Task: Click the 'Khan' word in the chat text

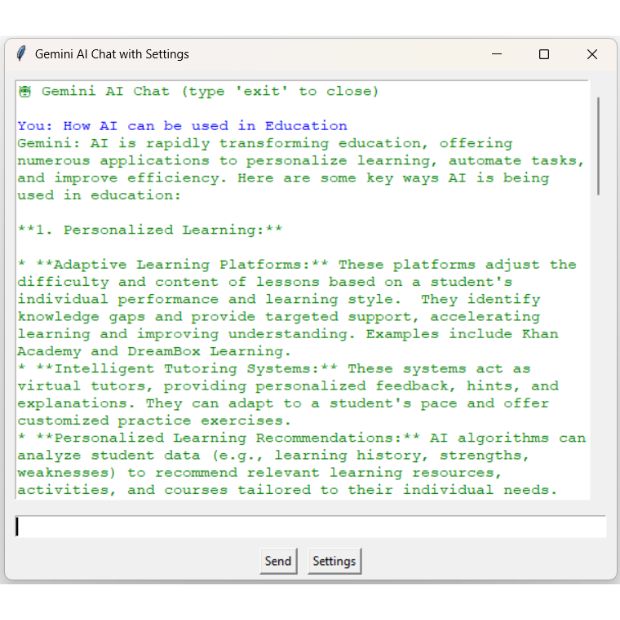Action: tap(540, 334)
